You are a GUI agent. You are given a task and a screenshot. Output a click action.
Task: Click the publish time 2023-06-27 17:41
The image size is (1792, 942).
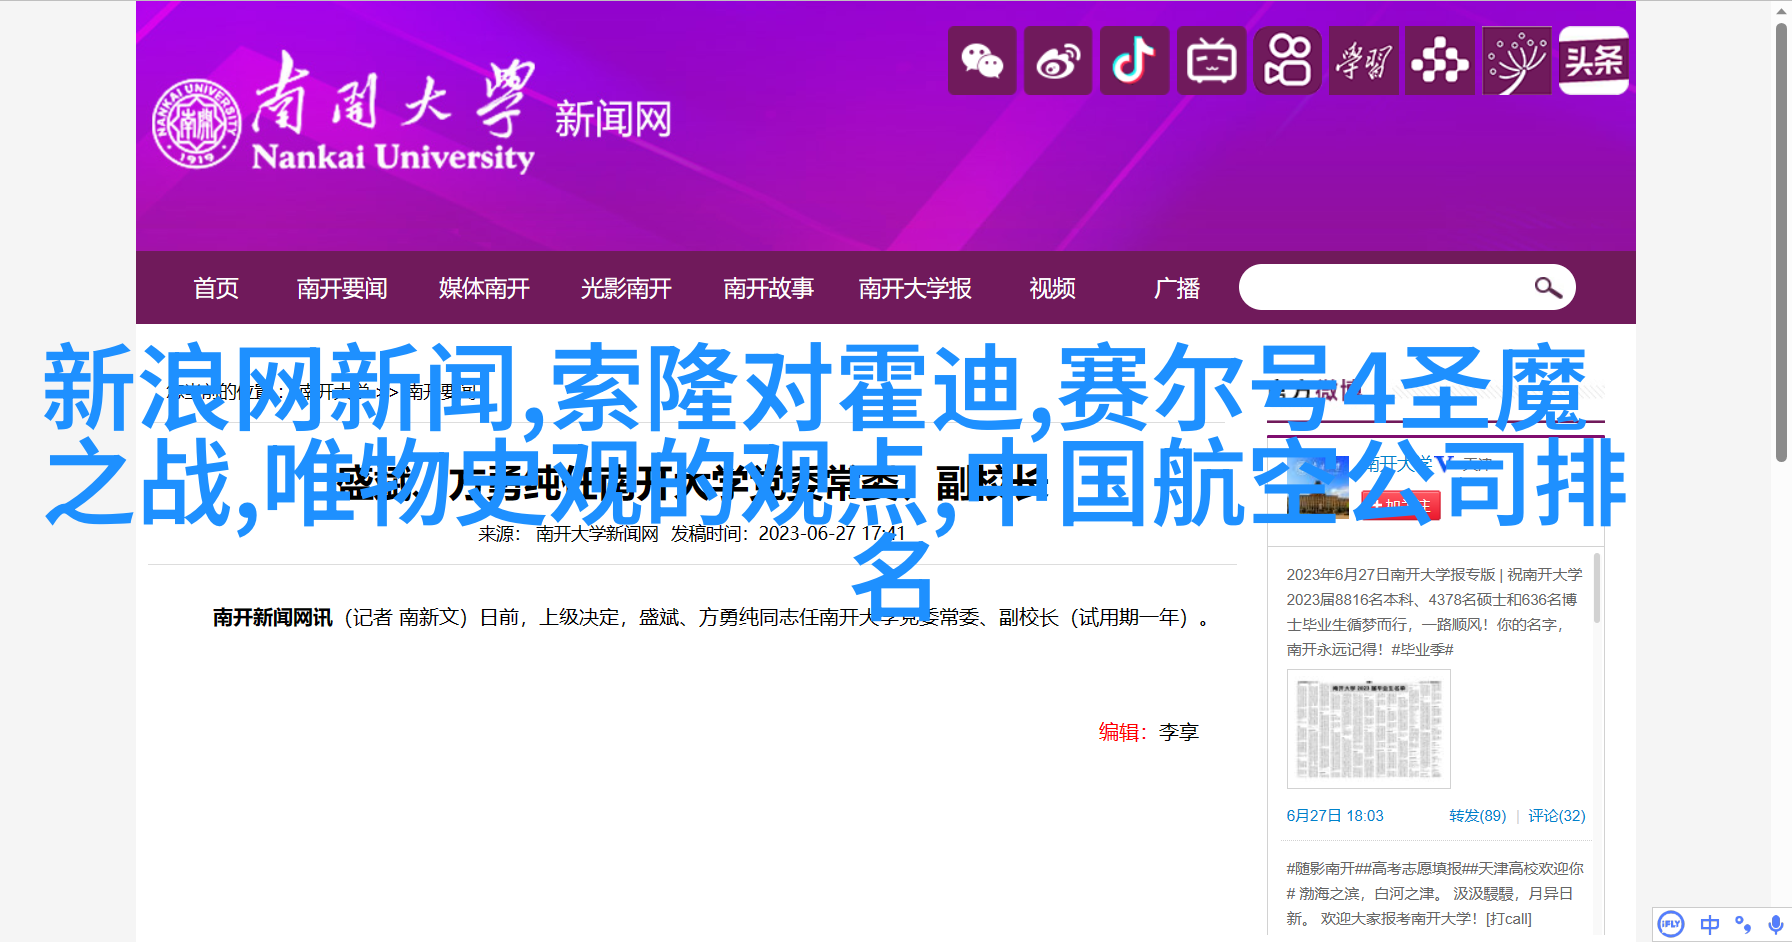pyautogui.click(x=832, y=534)
